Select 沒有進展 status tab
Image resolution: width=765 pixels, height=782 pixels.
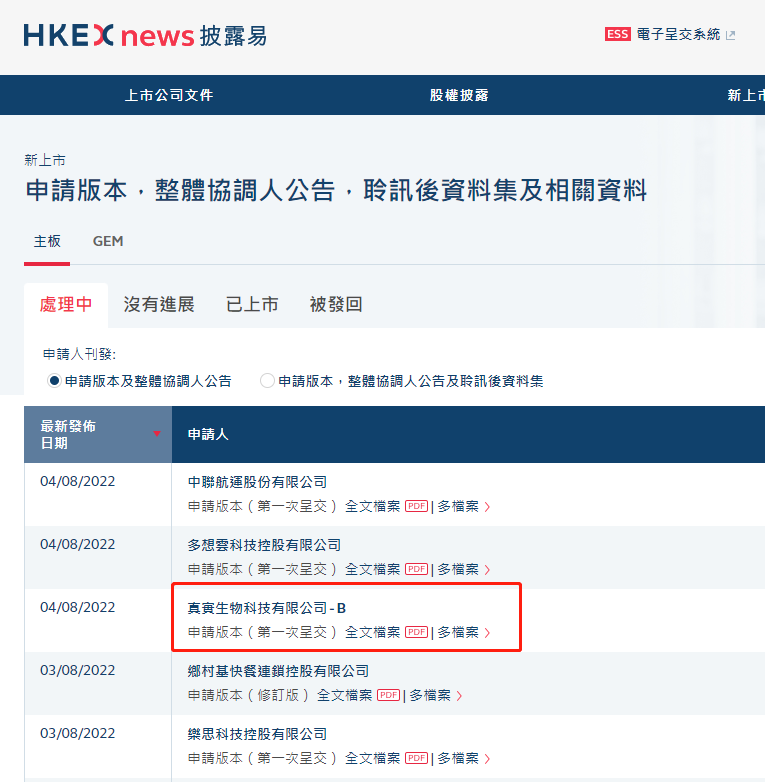pos(159,304)
